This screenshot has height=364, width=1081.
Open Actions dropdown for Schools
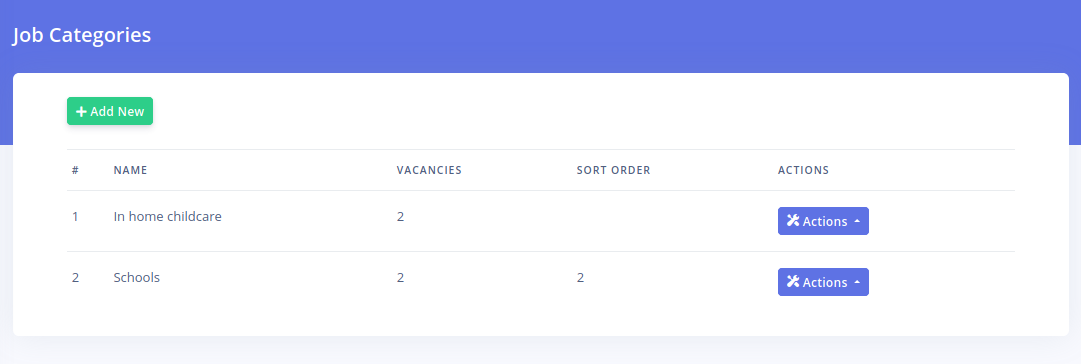[x=823, y=282]
